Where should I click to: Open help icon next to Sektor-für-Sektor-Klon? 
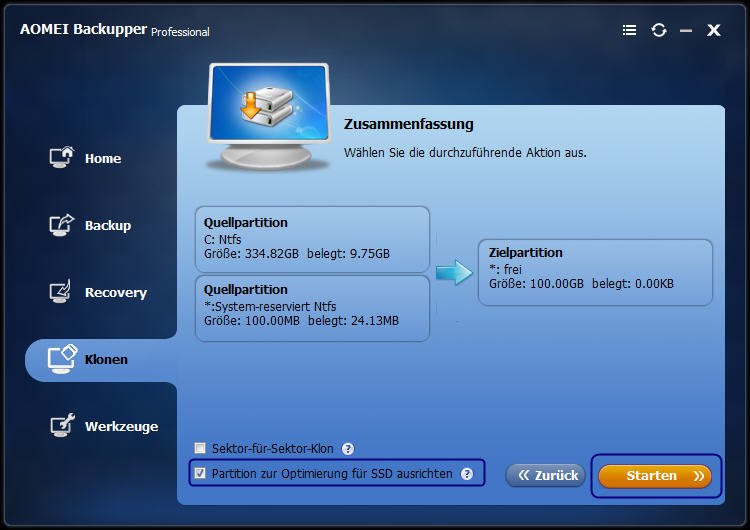coord(348,449)
